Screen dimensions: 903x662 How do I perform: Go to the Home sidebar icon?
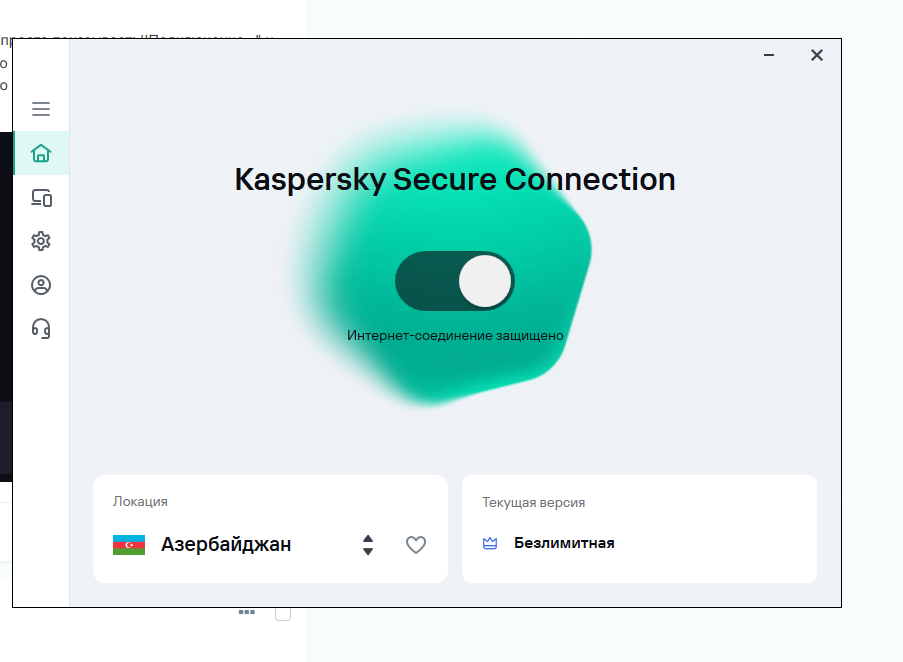41,153
